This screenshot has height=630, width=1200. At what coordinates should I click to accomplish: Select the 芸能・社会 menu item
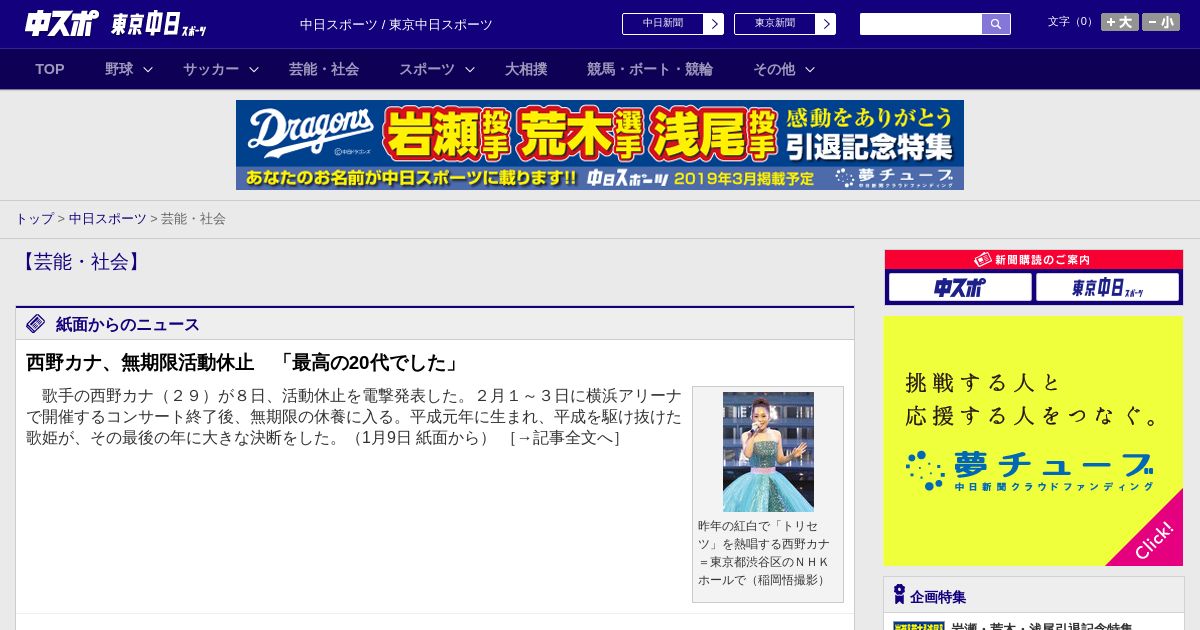coord(324,69)
